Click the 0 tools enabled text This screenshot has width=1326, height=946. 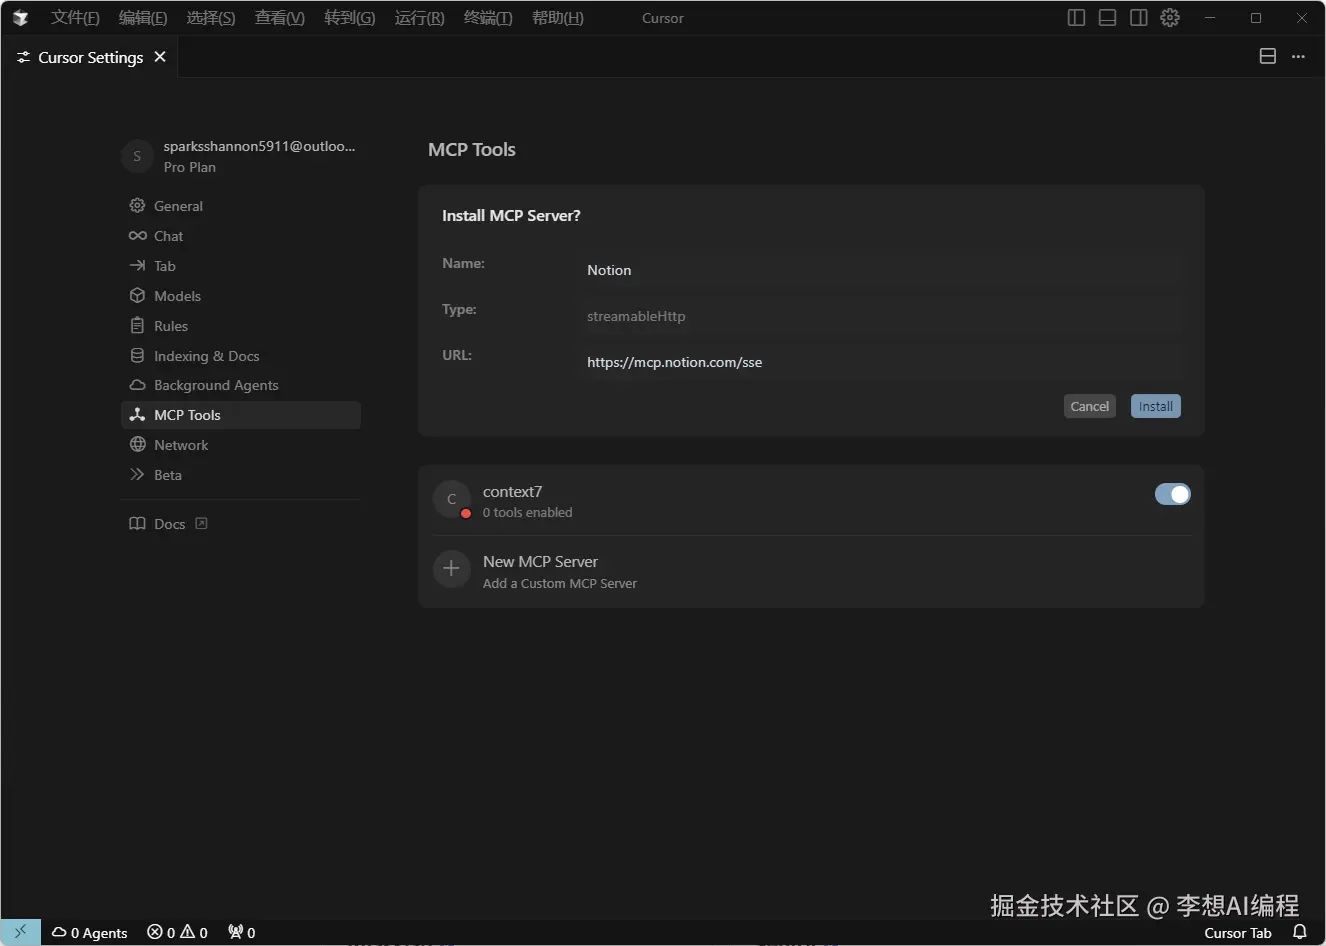coord(528,512)
